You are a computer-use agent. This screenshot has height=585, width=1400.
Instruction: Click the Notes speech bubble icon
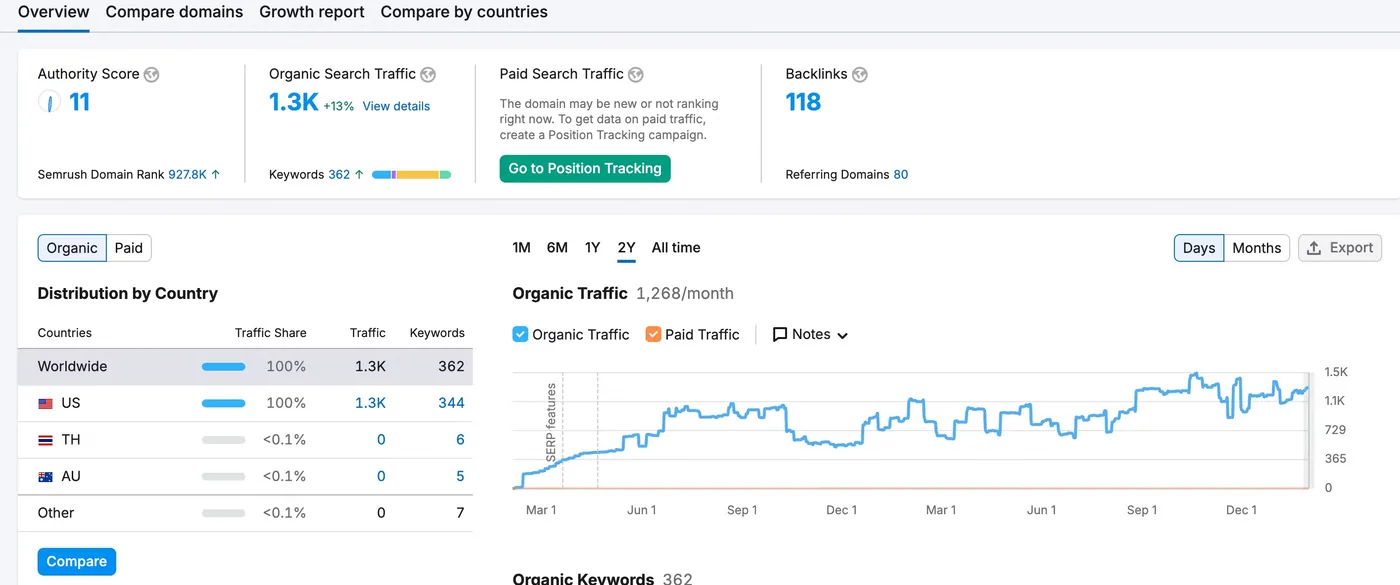[x=780, y=335]
